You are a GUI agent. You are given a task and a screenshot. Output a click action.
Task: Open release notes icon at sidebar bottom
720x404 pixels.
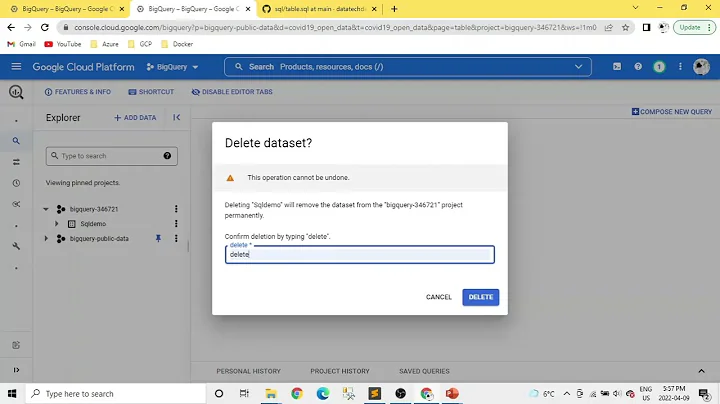(x=16, y=345)
